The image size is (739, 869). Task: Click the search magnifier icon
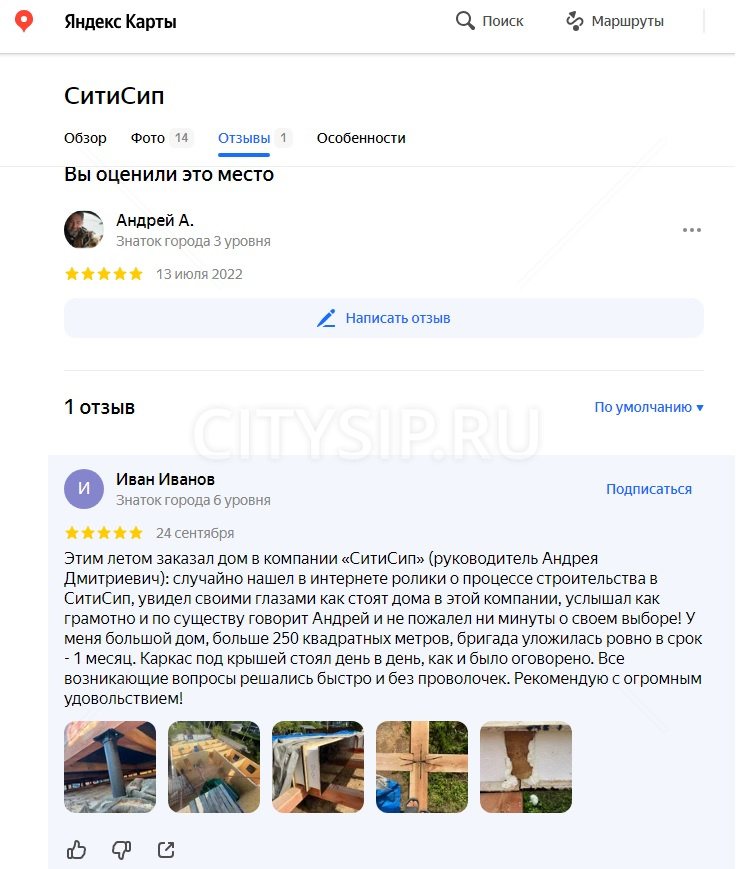[465, 21]
